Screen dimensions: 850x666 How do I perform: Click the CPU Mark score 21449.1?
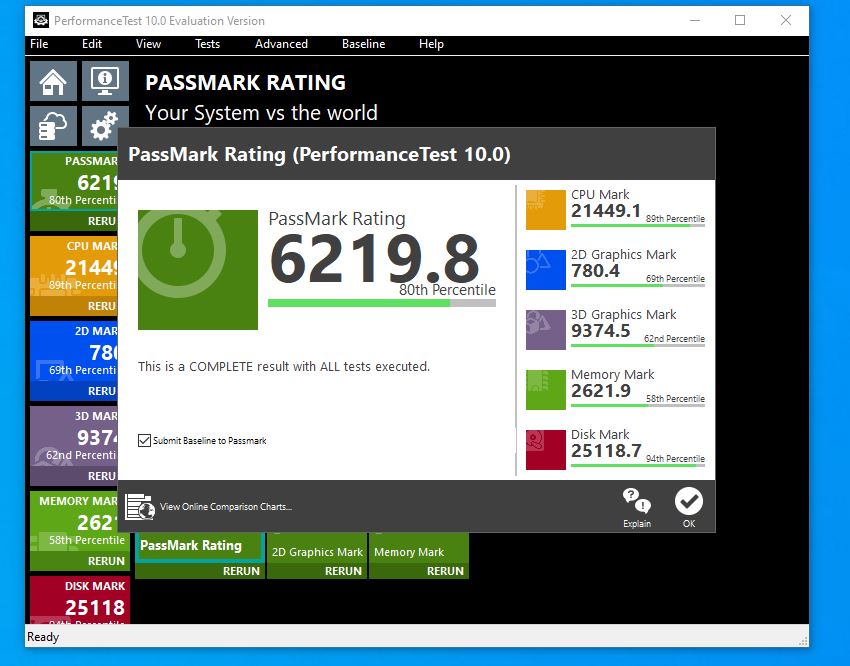pos(606,211)
